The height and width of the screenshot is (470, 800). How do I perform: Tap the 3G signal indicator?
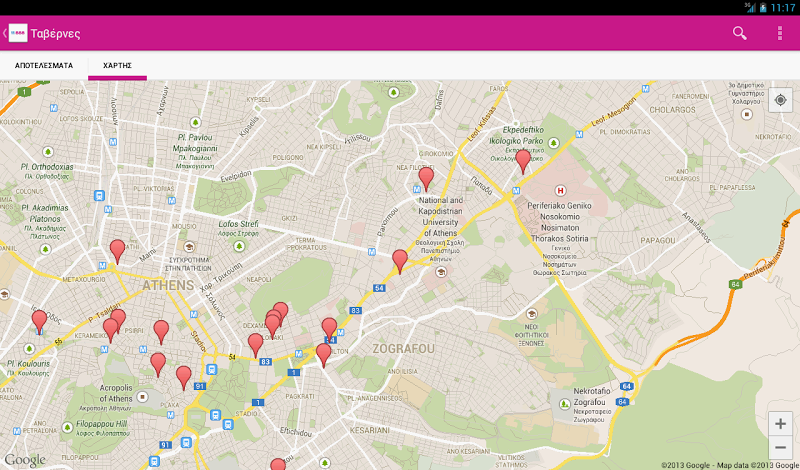click(x=750, y=7)
